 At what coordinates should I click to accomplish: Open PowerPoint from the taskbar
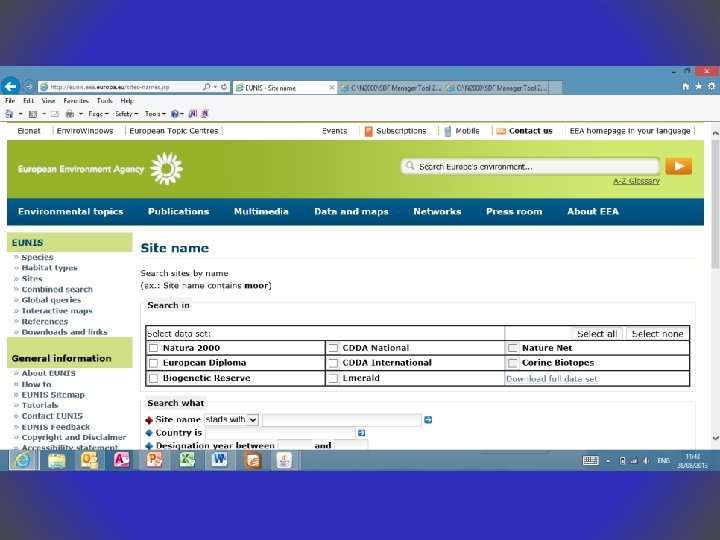[154, 460]
